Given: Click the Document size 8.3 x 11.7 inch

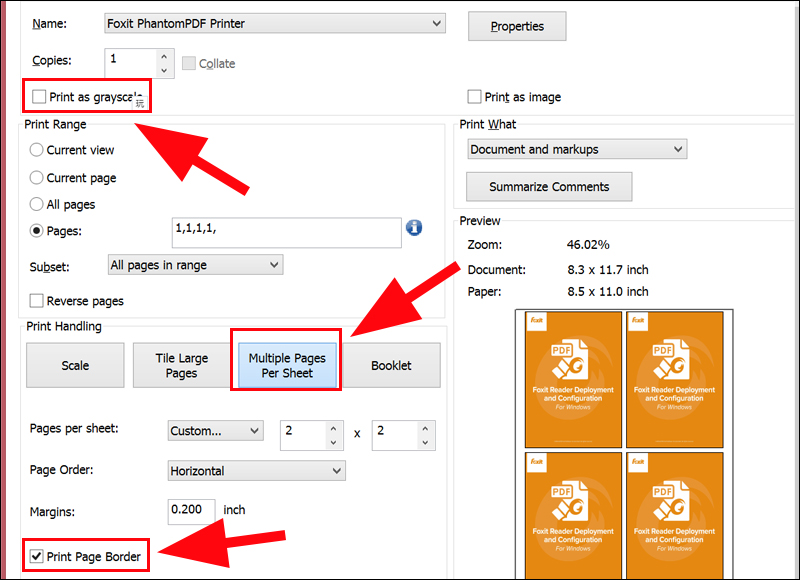Looking at the screenshot, I should (x=608, y=269).
